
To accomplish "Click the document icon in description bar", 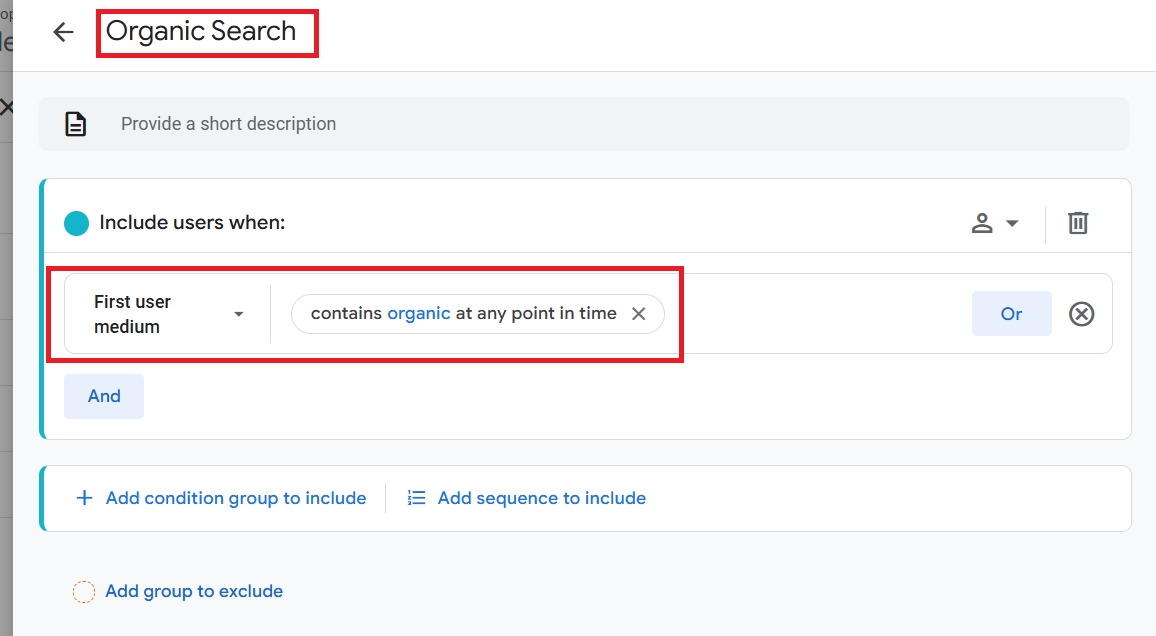I will click(x=76, y=124).
